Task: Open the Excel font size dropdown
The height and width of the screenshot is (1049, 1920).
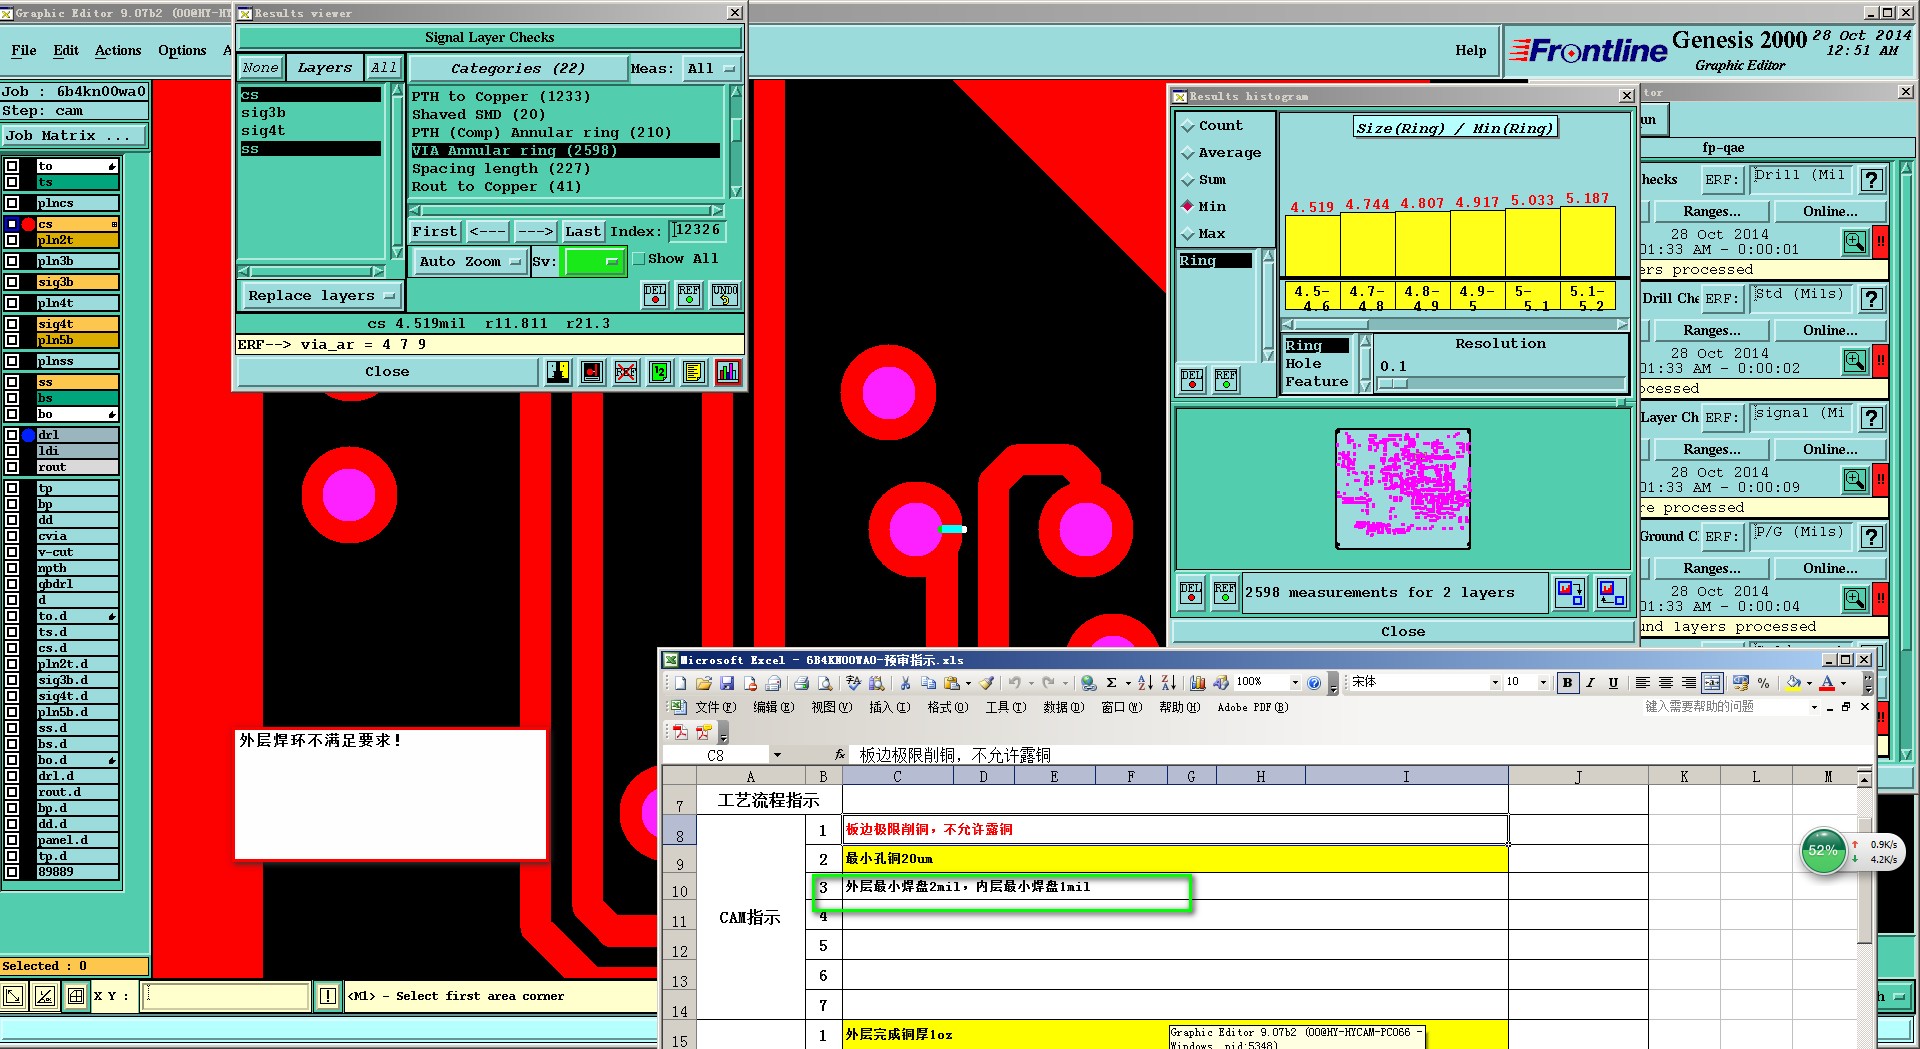Action: [x=1543, y=683]
